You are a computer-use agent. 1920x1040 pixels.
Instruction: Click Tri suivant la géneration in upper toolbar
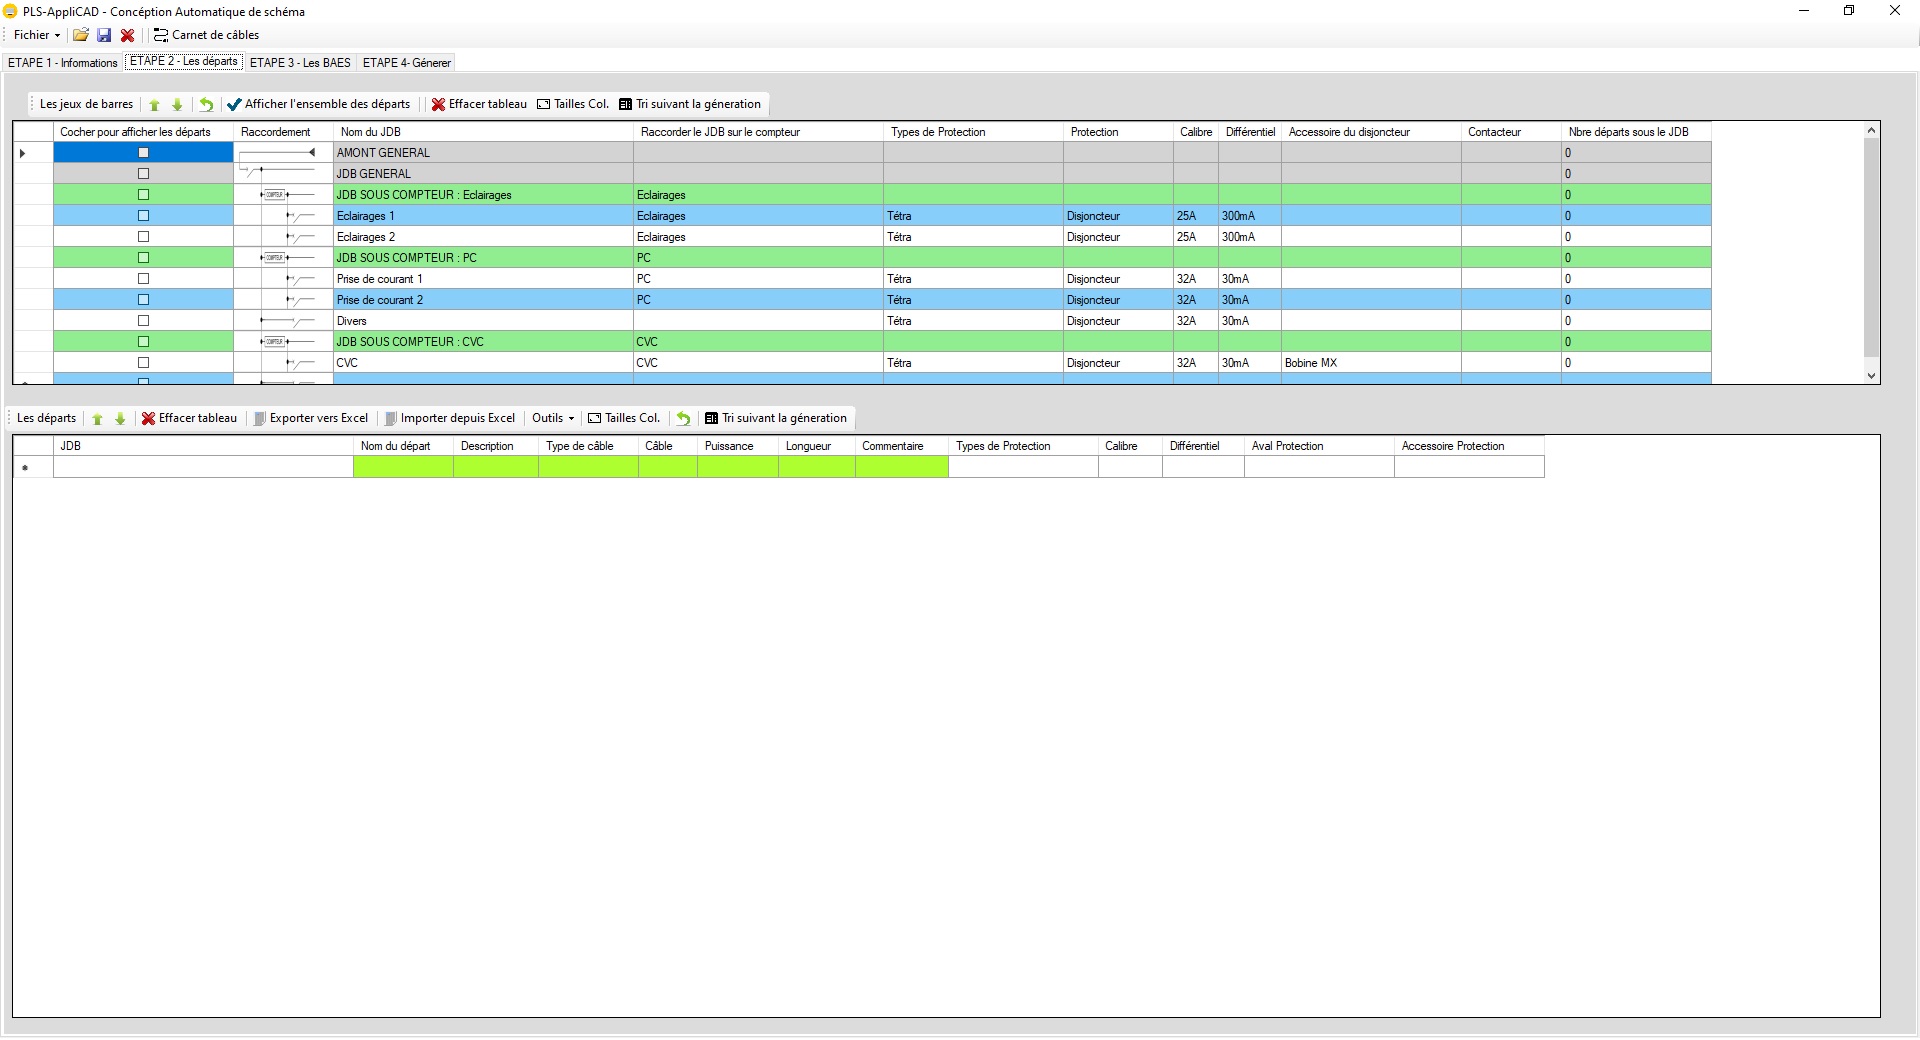point(690,104)
